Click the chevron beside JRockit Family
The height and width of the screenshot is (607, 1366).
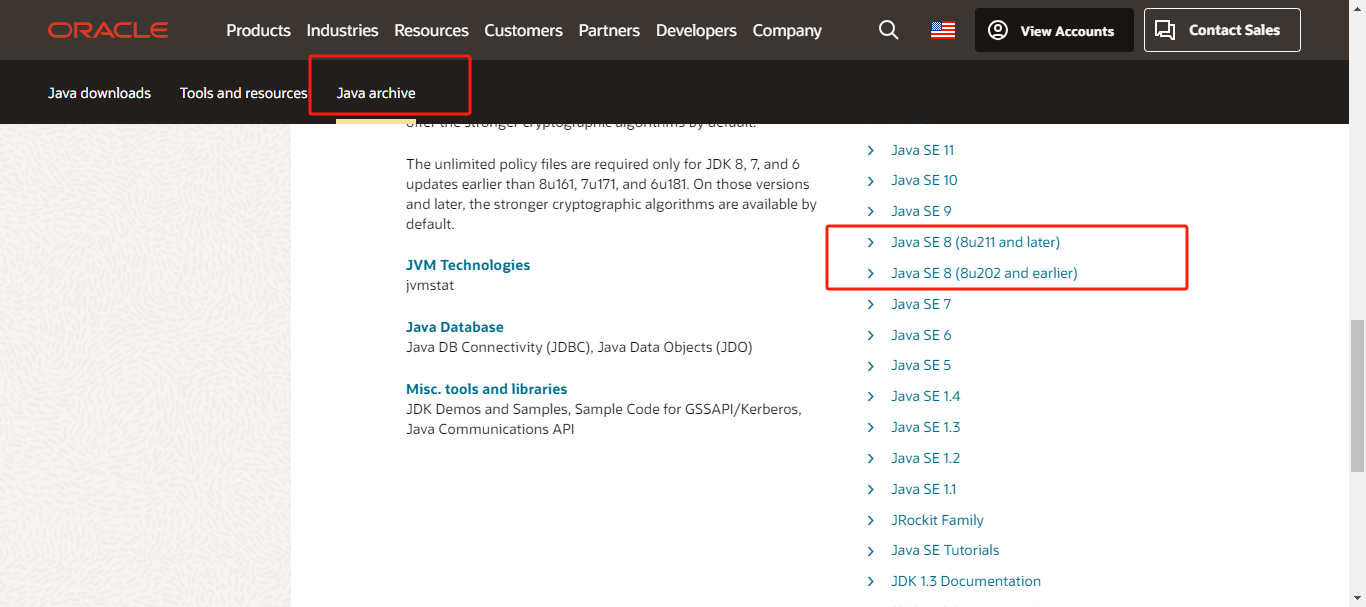tap(871, 520)
